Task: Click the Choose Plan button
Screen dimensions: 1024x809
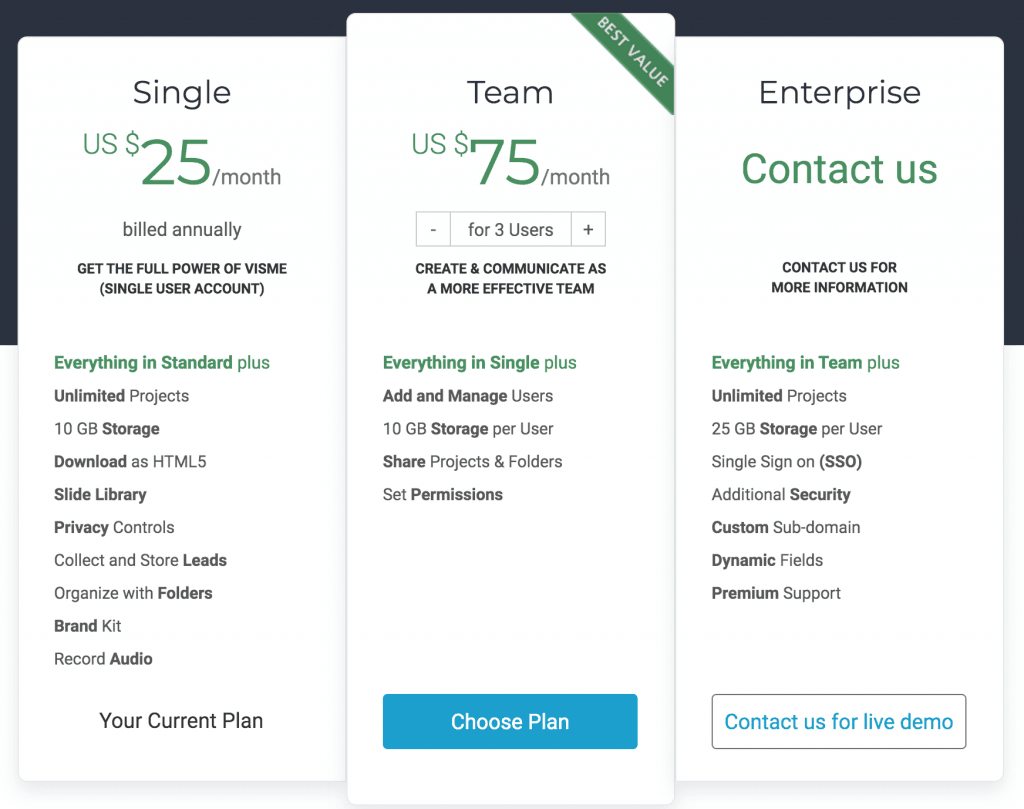Action: (510, 721)
